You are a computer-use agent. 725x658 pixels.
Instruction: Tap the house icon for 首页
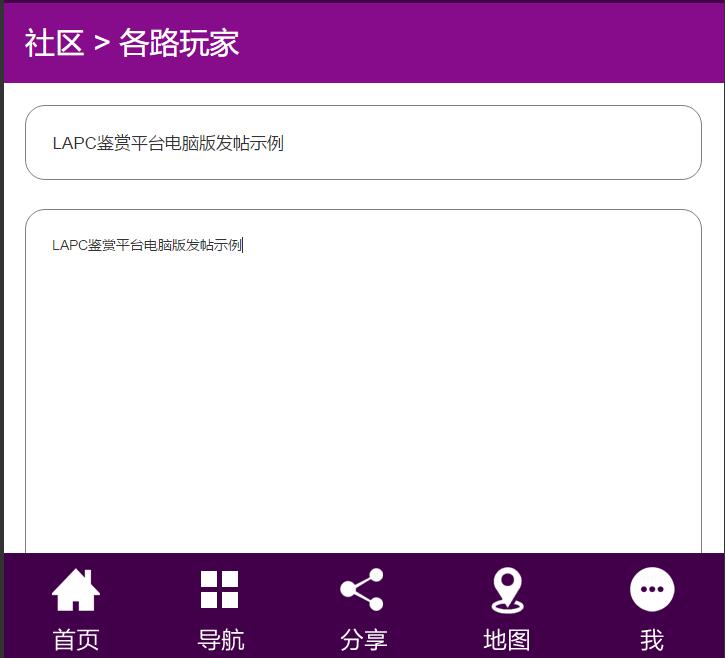pos(76,590)
